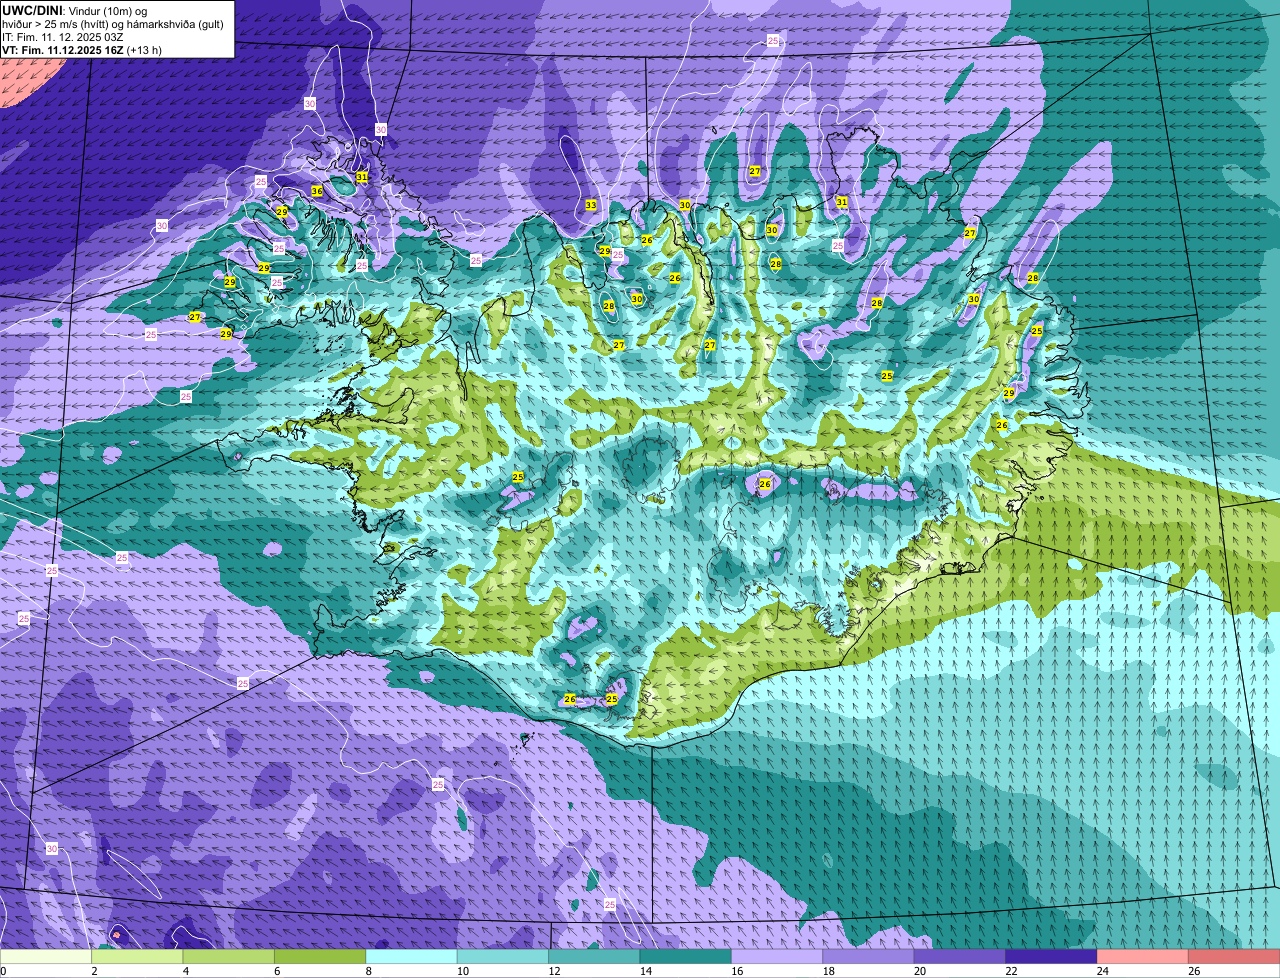Click the yellow max-gust label 33
The image size is (1280, 978).
(591, 205)
